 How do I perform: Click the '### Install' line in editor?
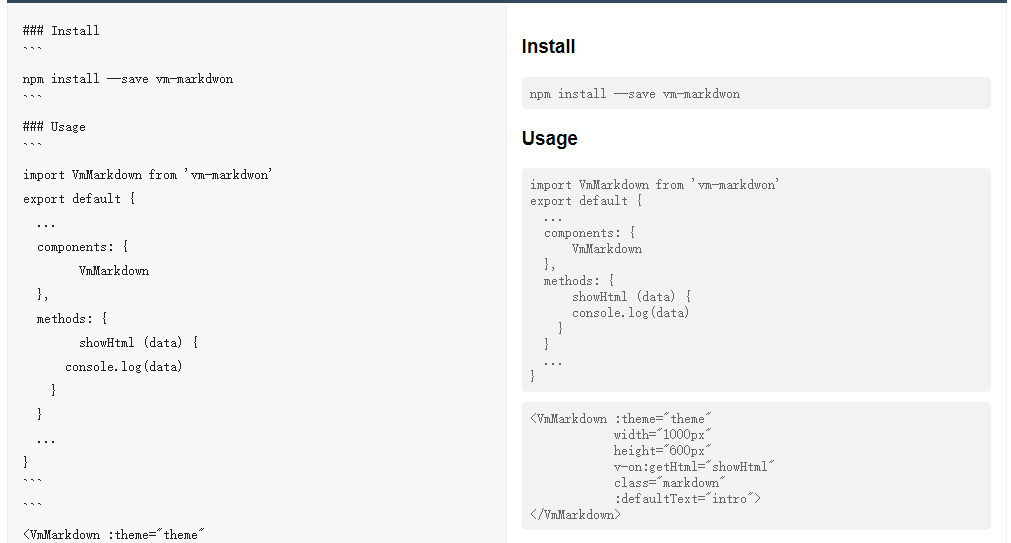click(61, 30)
